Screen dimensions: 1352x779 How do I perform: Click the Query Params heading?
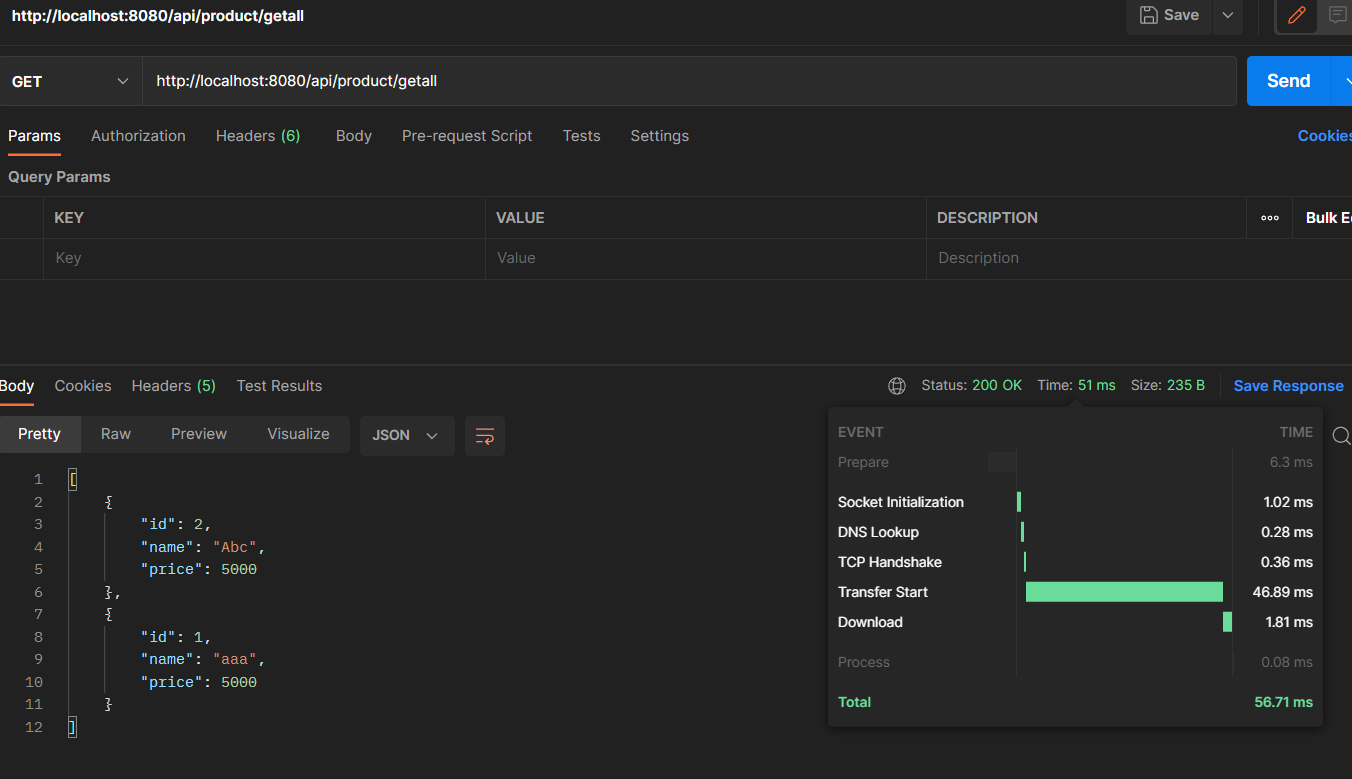point(59,177)
